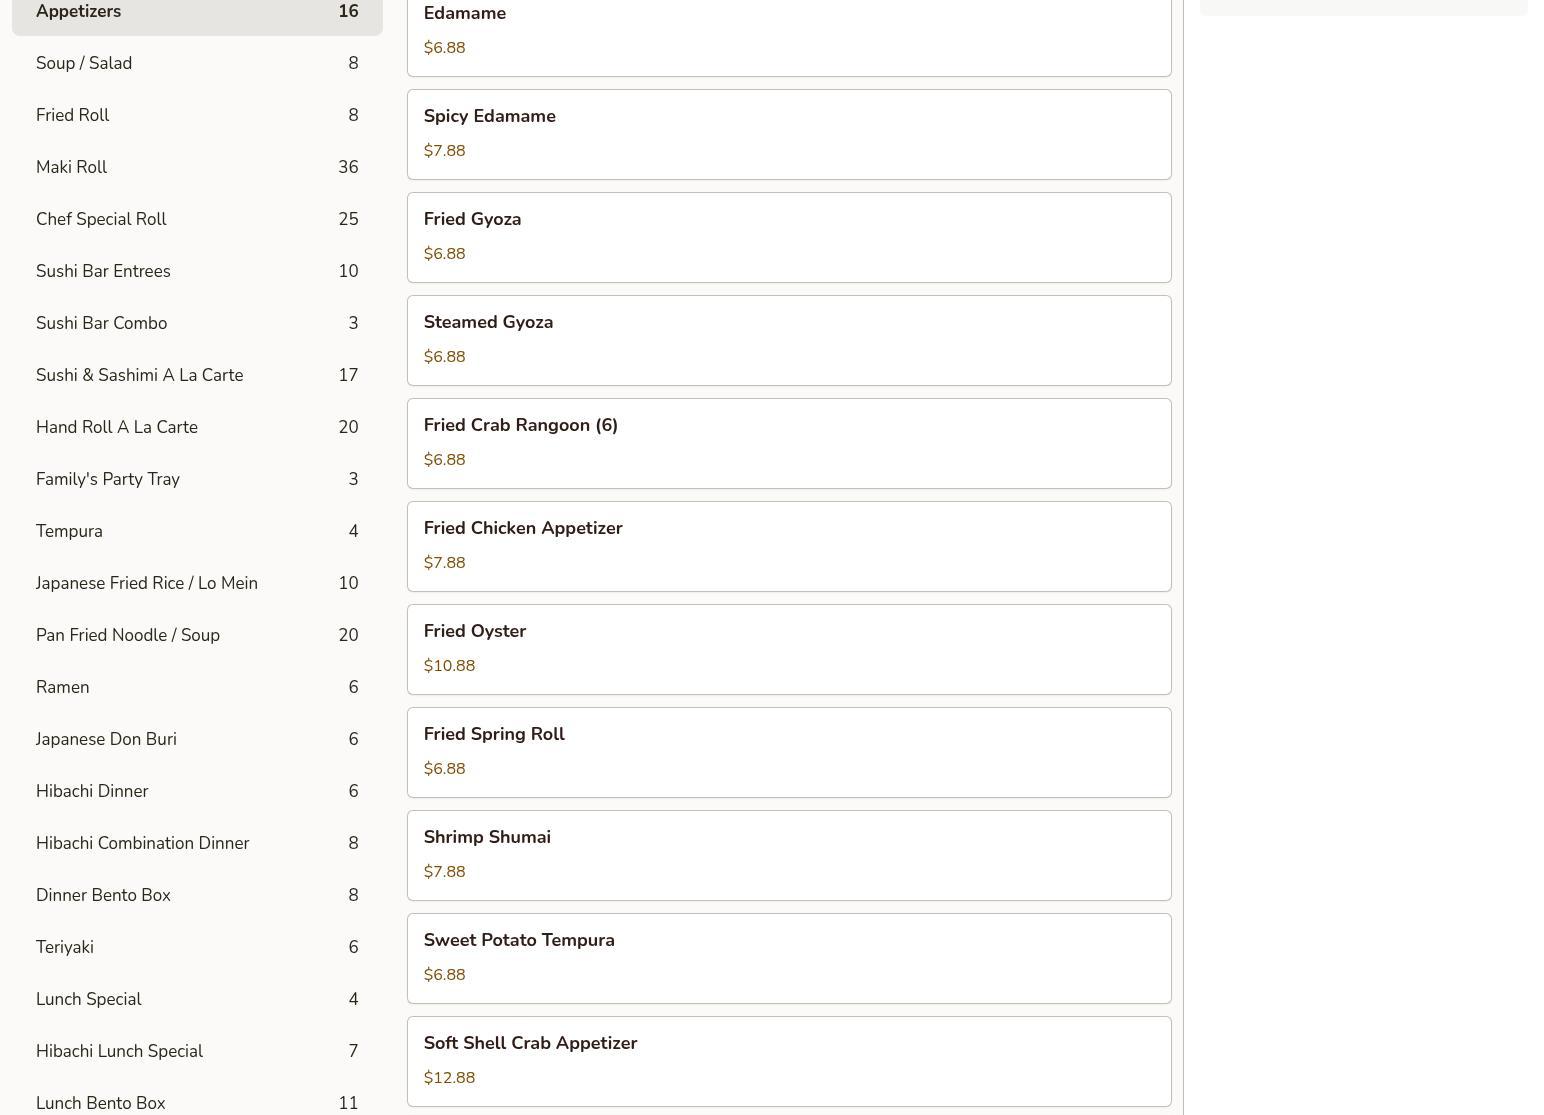Viewport: 1544px width, 1115px height.
Task: Select the Hand Roll A La Carte category
Action: [x=197, y=427]
